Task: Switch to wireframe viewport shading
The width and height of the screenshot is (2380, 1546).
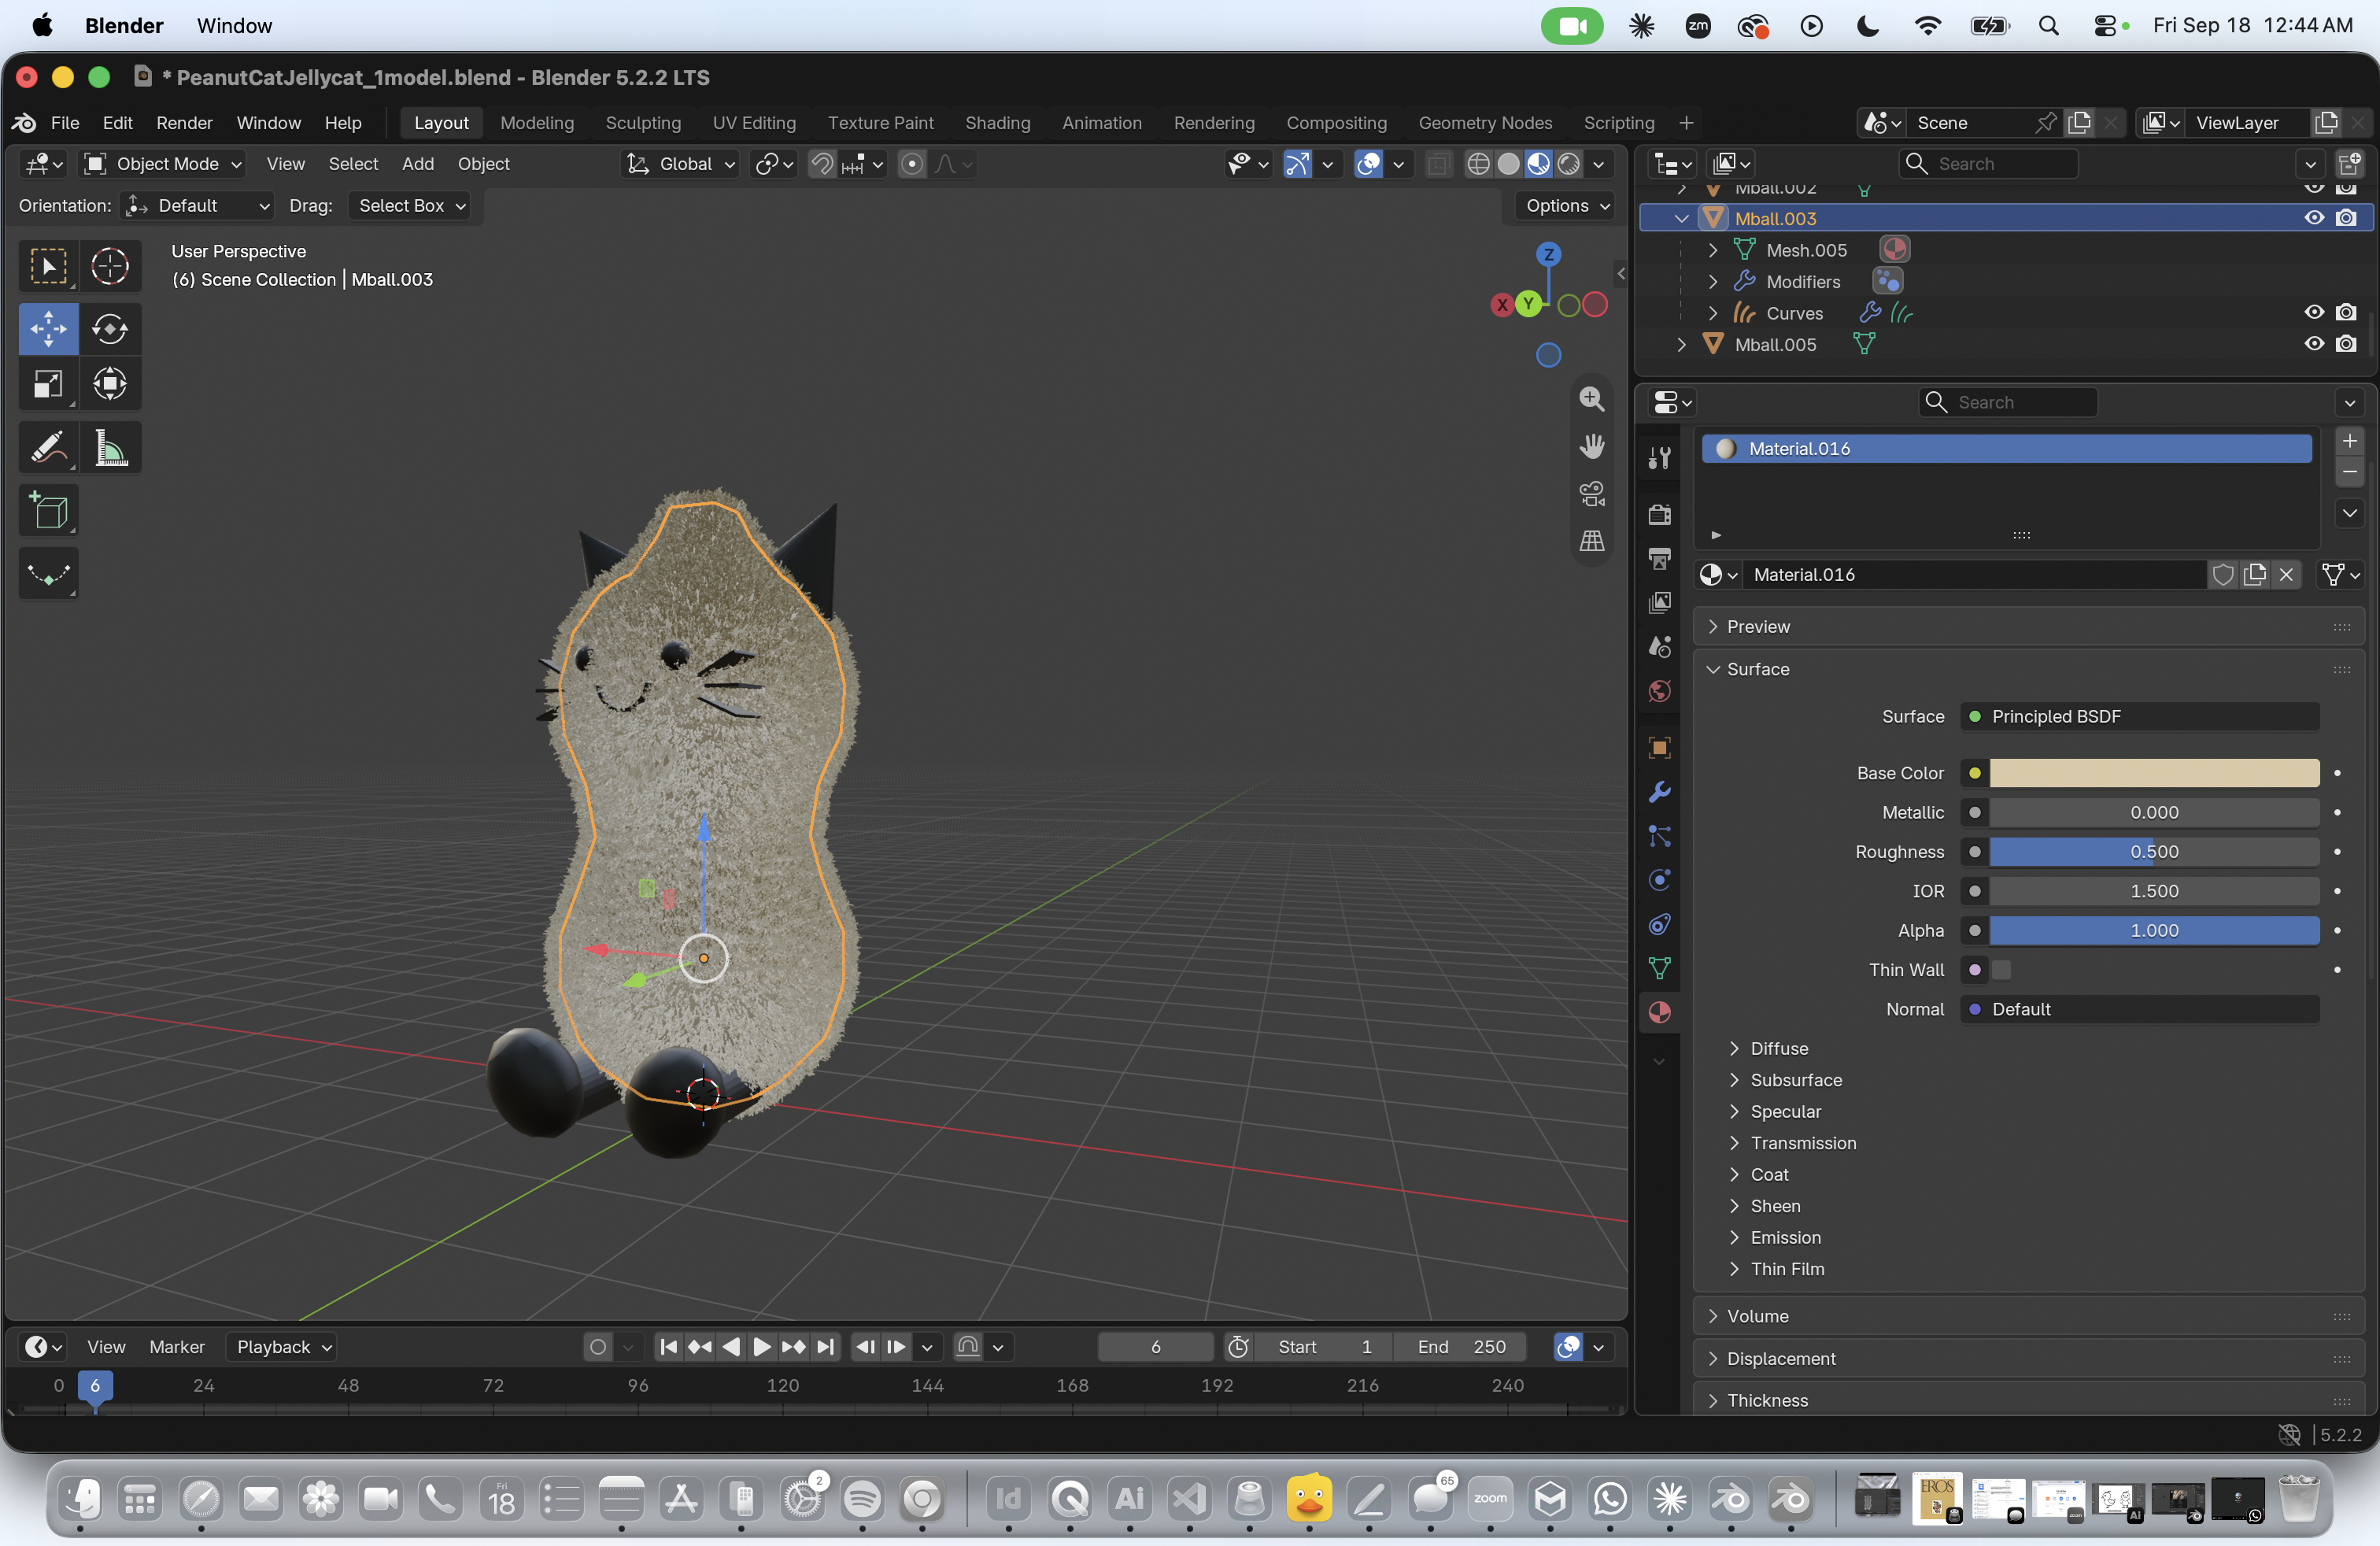Action: [1478, 164]
